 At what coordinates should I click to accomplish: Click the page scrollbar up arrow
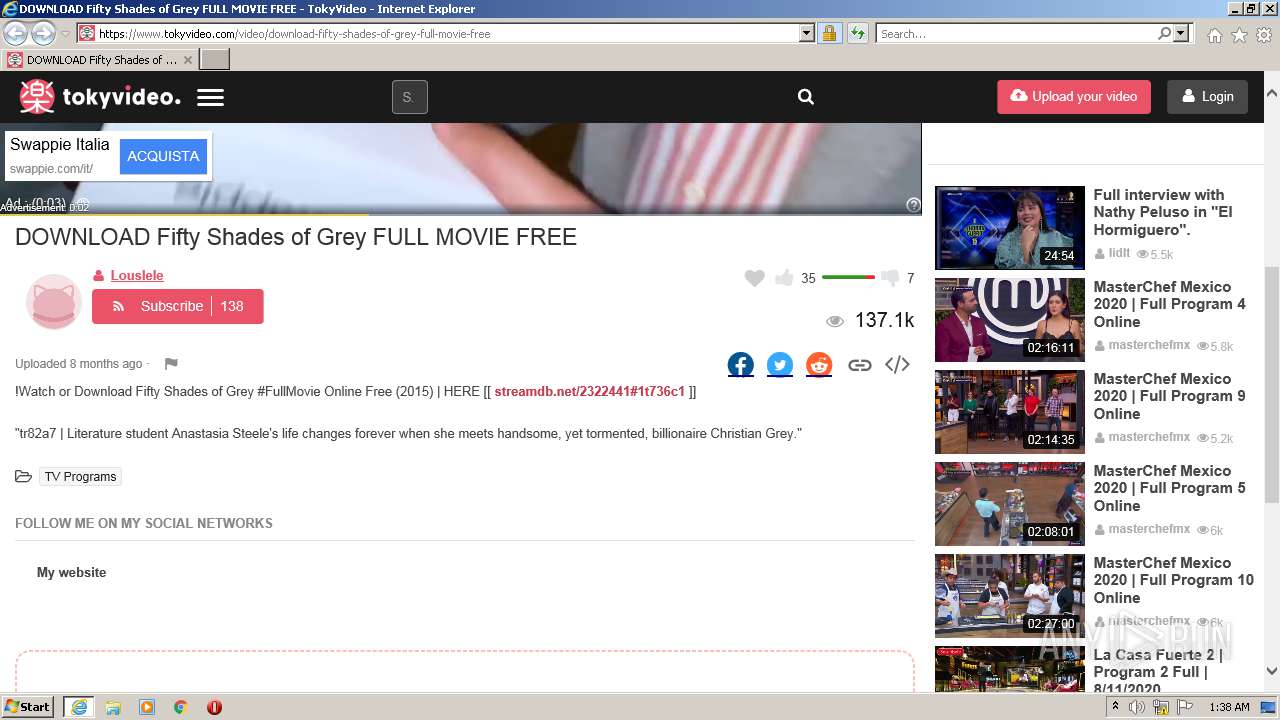(1271, 92)
